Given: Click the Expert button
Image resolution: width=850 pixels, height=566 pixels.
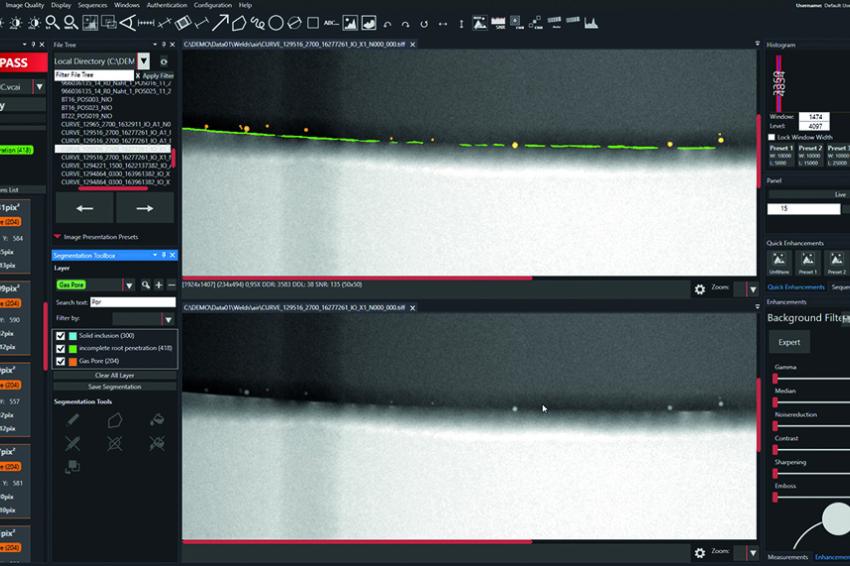Looking at the screenshot, I should pyautogui.click(x=789, y=342).
